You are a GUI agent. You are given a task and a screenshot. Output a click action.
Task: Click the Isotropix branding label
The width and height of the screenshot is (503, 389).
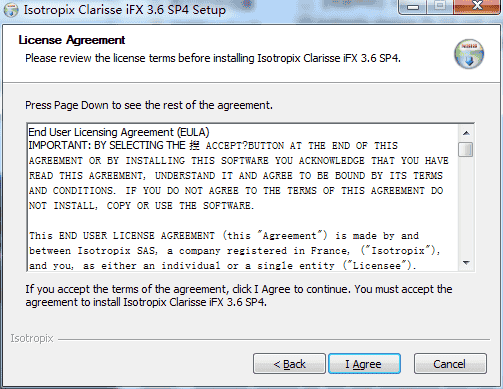(x=32, y=338)
